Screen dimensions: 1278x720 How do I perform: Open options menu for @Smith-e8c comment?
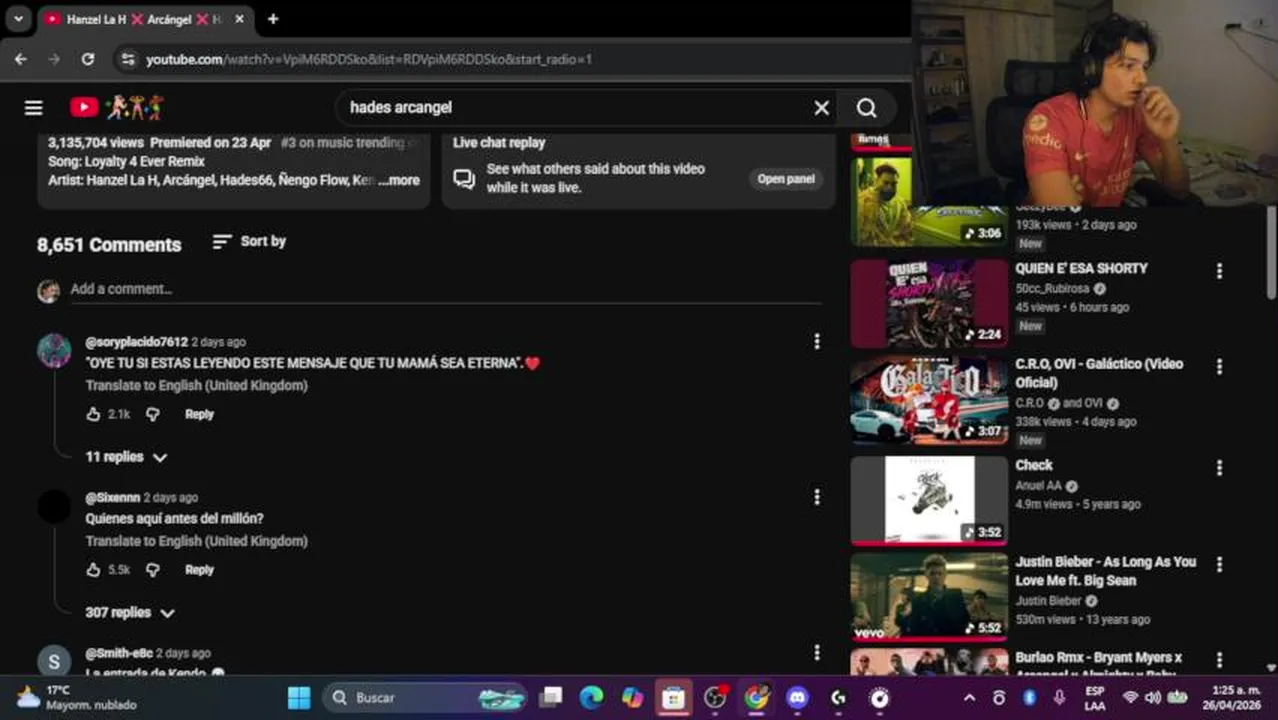(817, 653)
